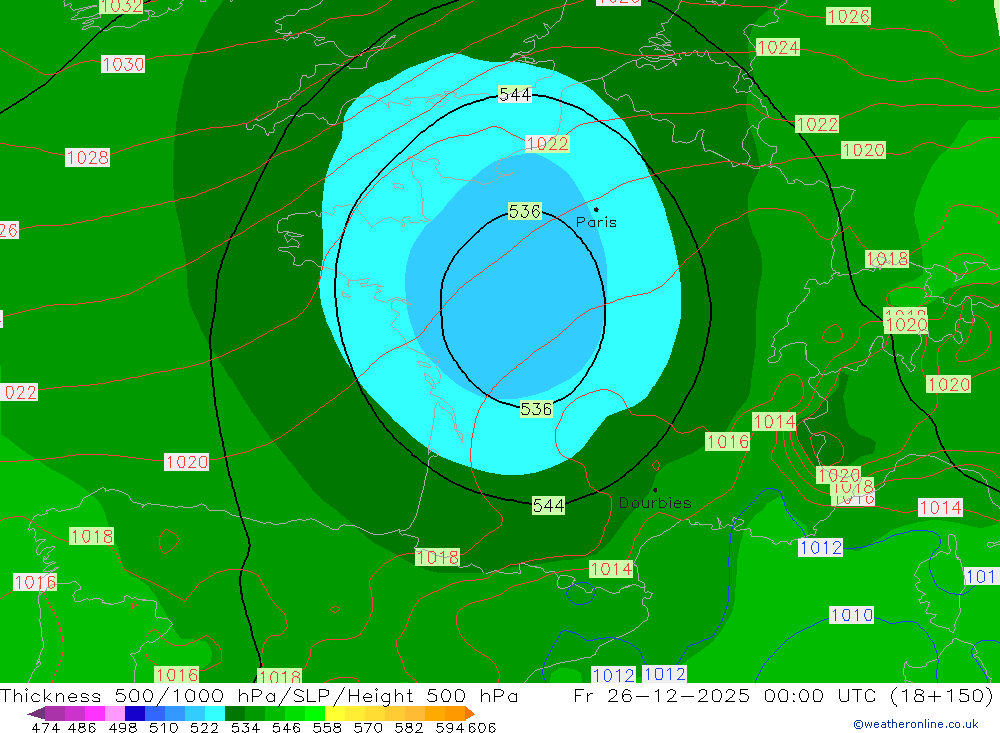Click the 606 legend value
The width and height of the screenshot is (1000, 733).
[482, 728]
